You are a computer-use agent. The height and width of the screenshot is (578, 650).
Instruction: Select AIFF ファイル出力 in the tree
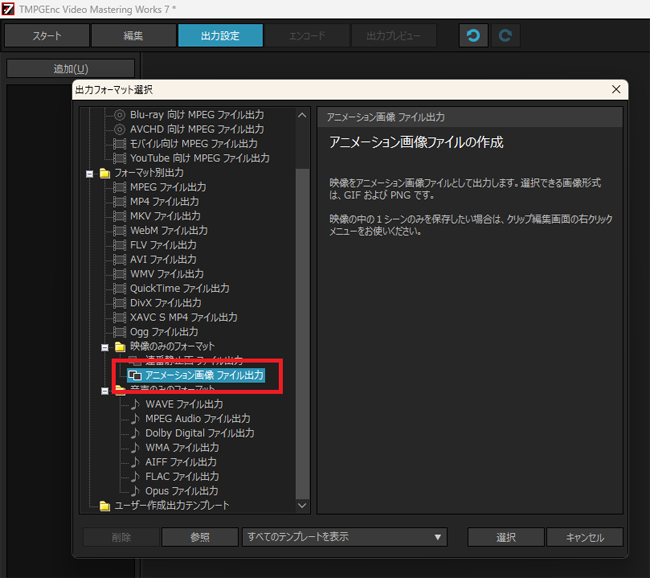pos(181,462)
